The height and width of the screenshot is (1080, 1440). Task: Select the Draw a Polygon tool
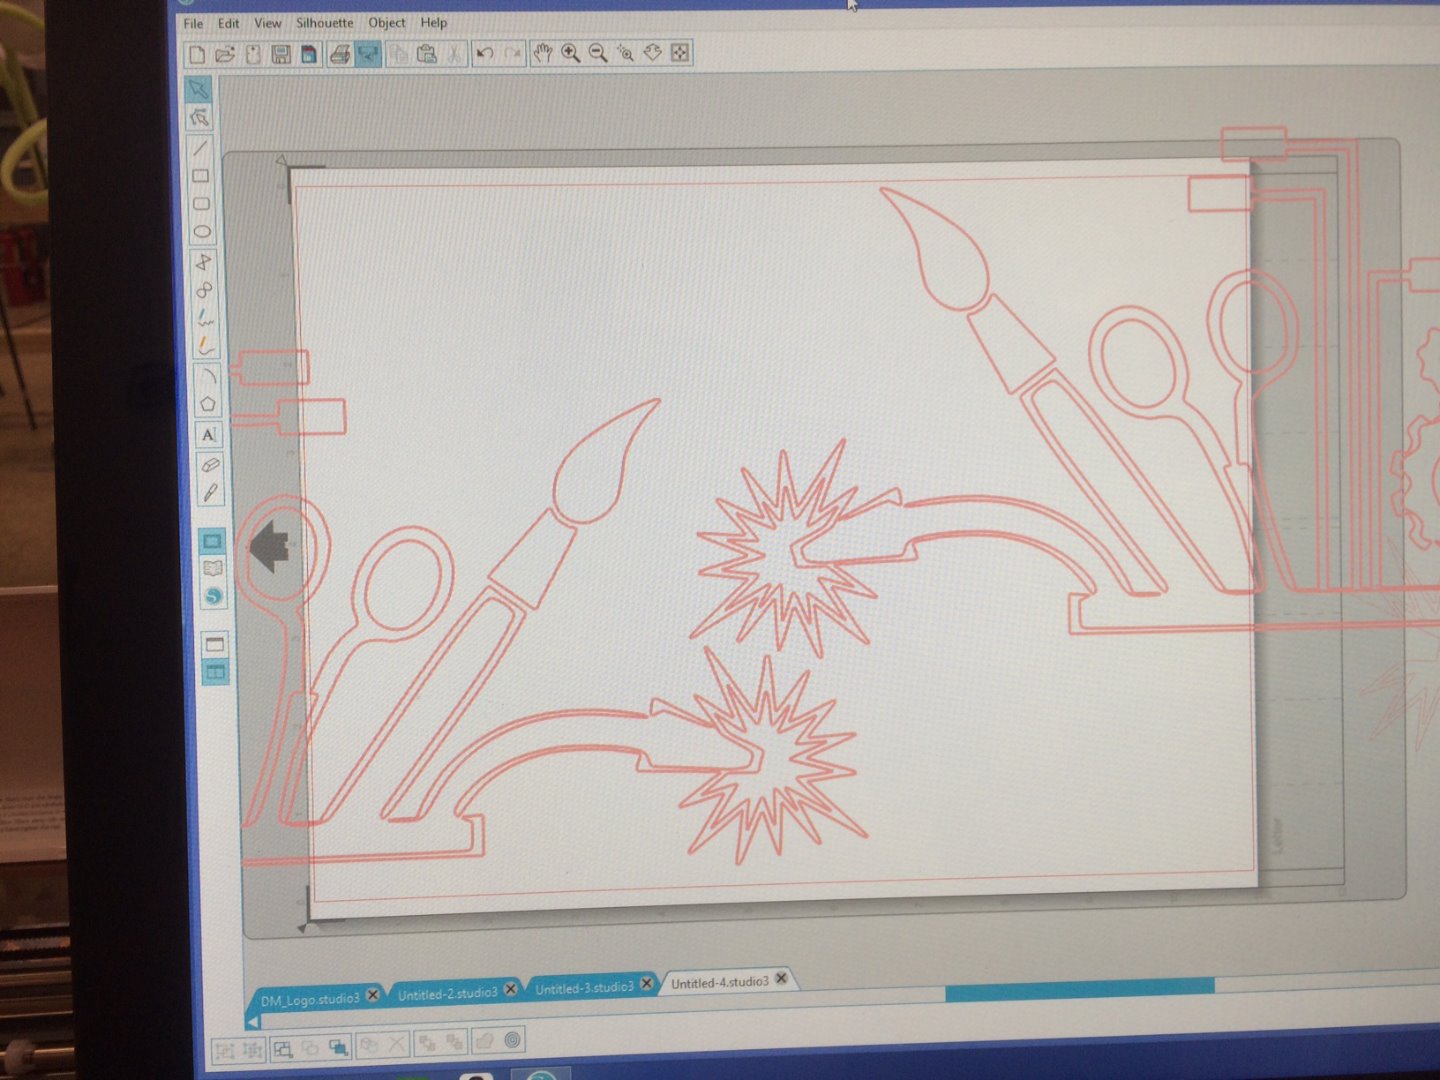(203, 262)
